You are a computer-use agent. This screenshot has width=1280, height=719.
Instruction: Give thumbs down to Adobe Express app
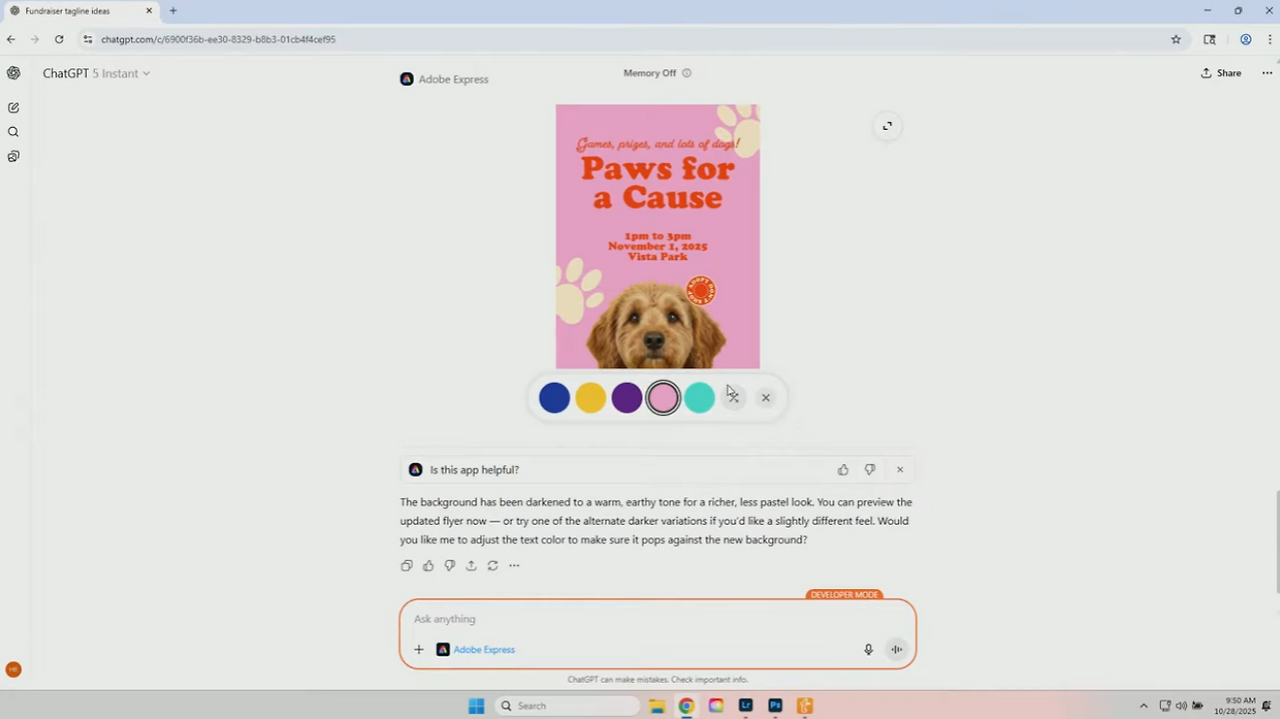(x=870, y=470)
